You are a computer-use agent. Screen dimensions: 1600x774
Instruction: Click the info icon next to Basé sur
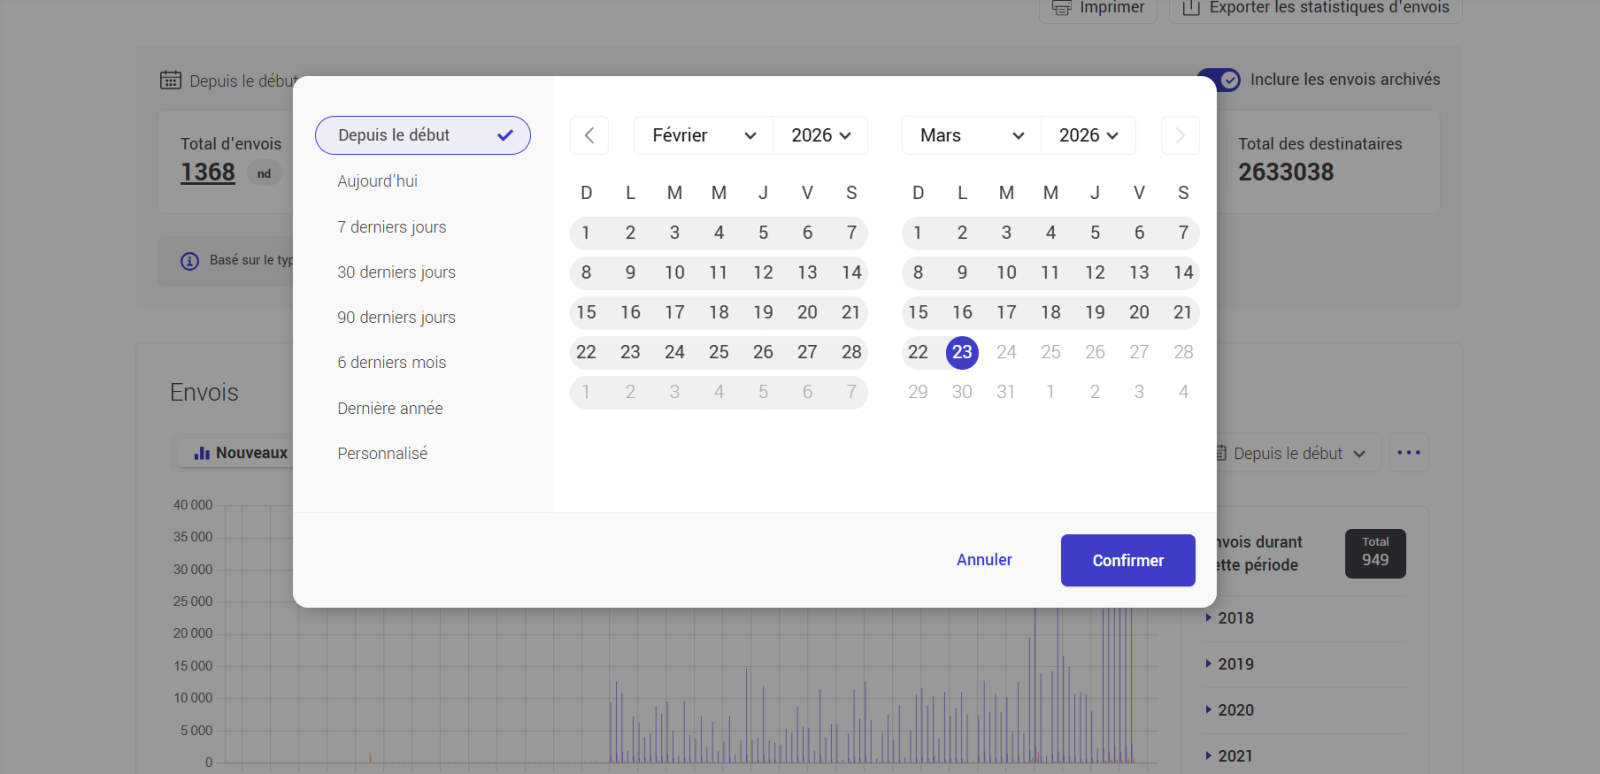click(x=190, y=261)
